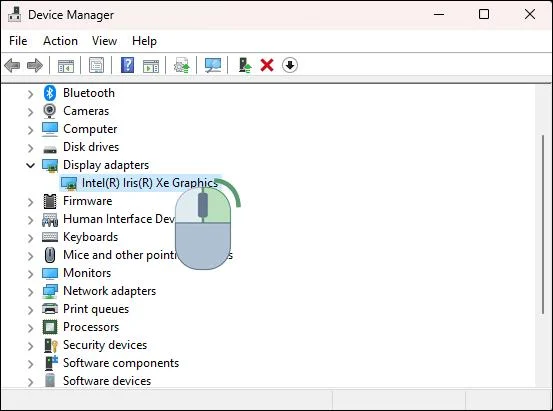Select Intel(R) Iris(R) Xe Graphics device
This screenshot has height=411, width=553.
(x=150, y=183)
